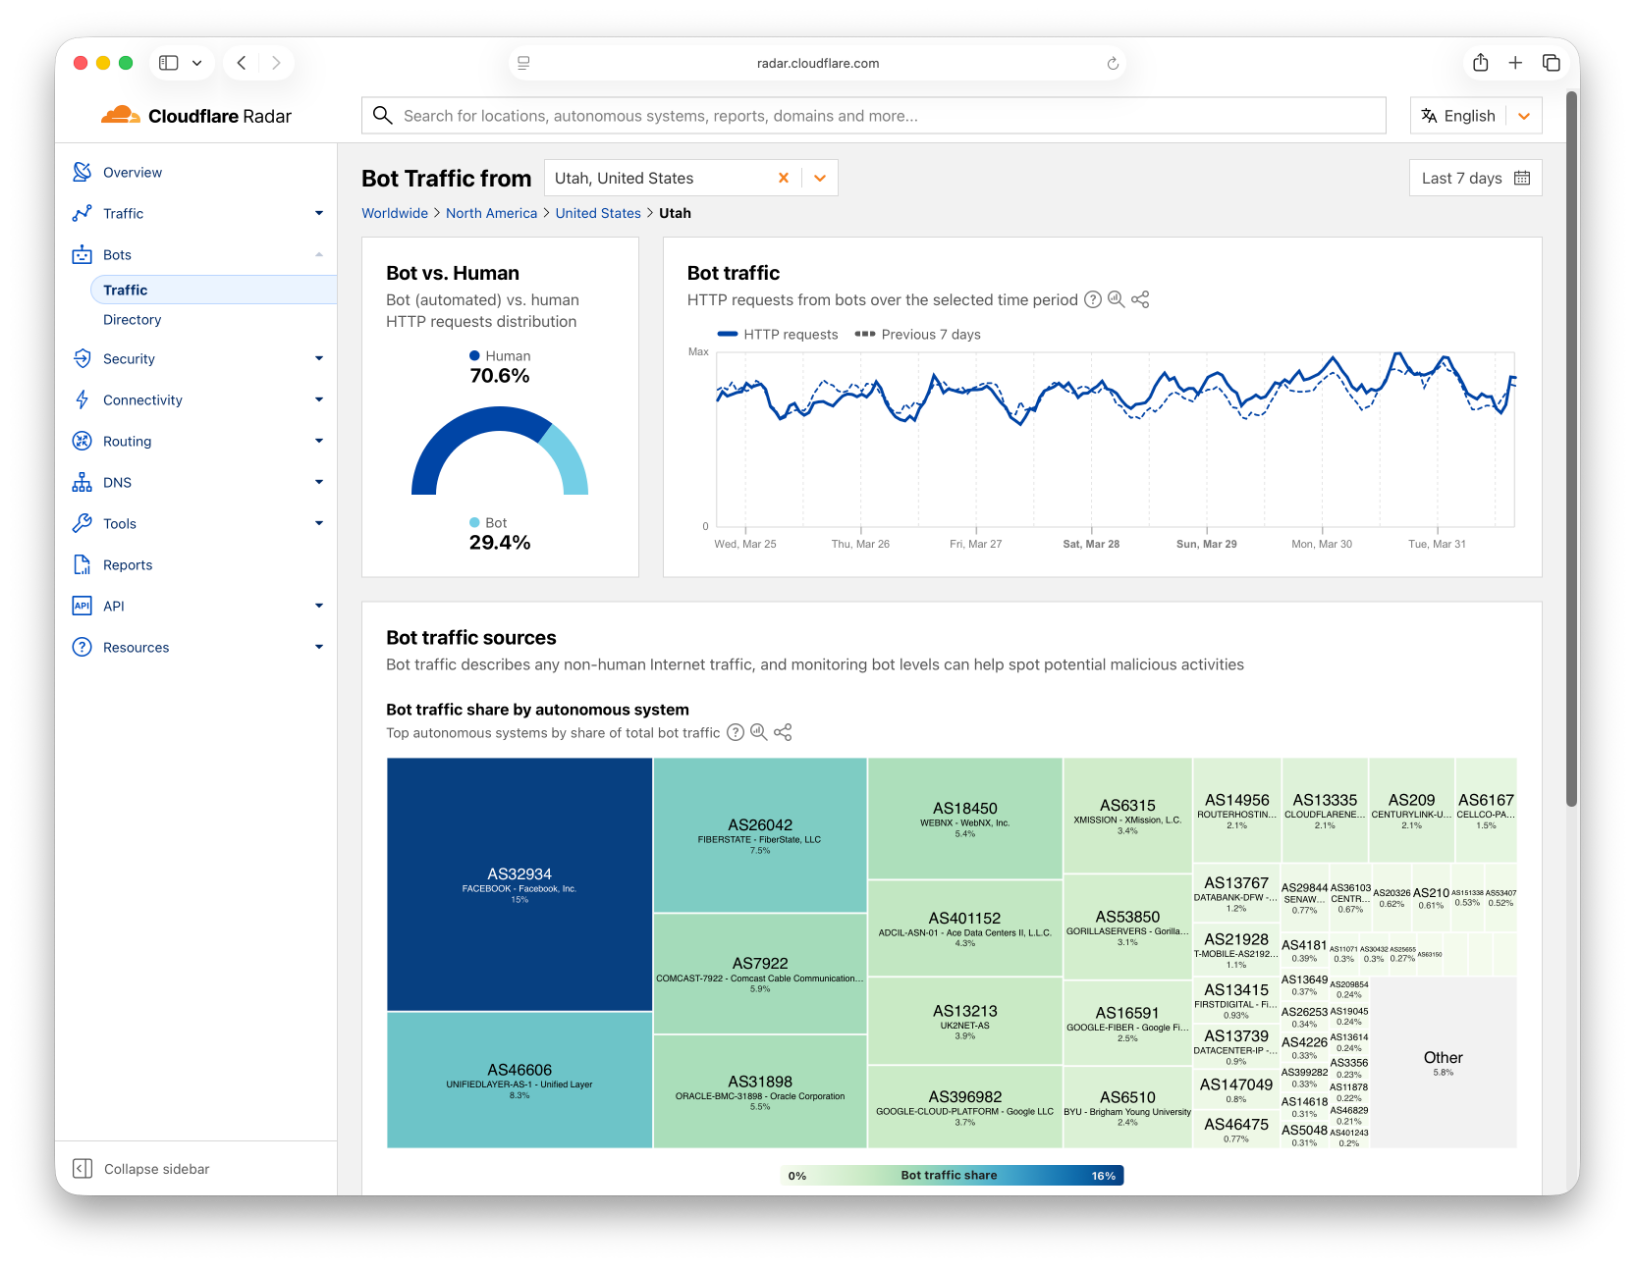
Task: Click the magnifier icon beside Bot traffic chart
Action: pos(1116,300)
